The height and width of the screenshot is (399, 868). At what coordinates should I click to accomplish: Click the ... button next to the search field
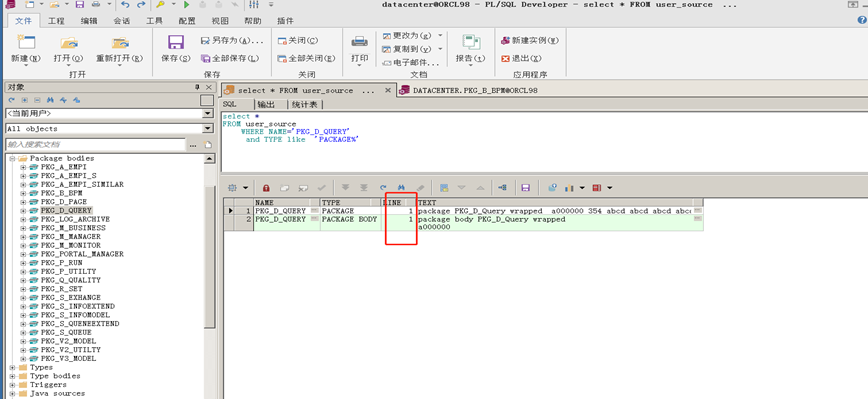click(x=193, y=145)
